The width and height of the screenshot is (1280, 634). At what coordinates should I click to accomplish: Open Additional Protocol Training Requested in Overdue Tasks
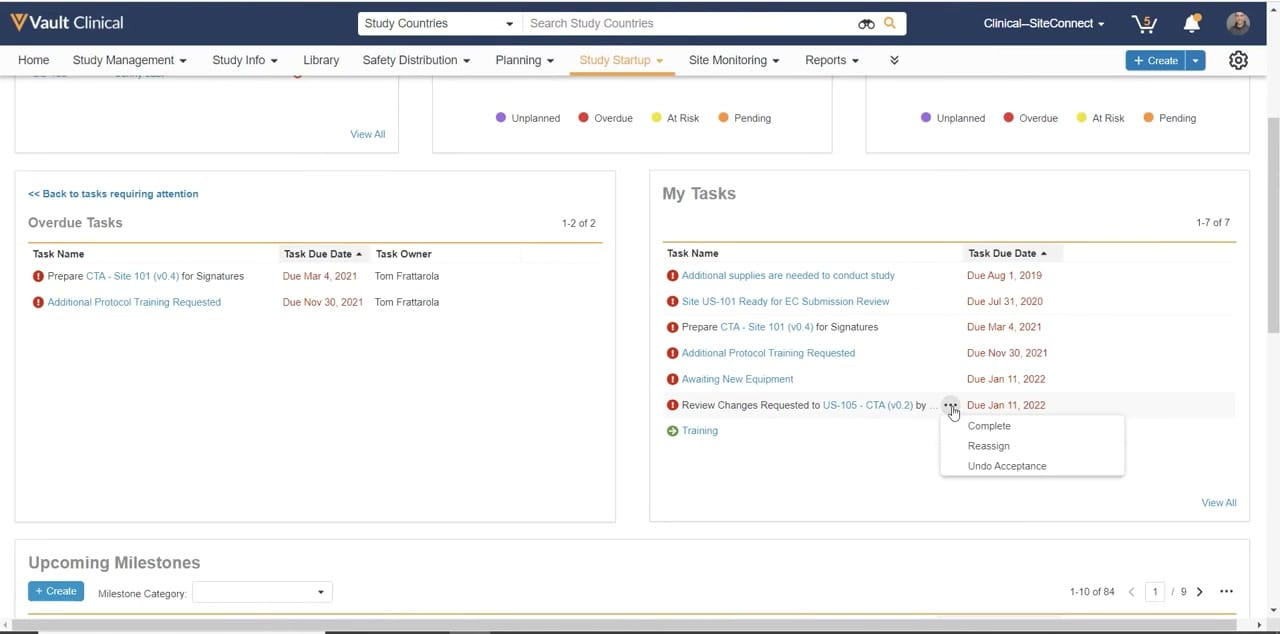point(134,302)
